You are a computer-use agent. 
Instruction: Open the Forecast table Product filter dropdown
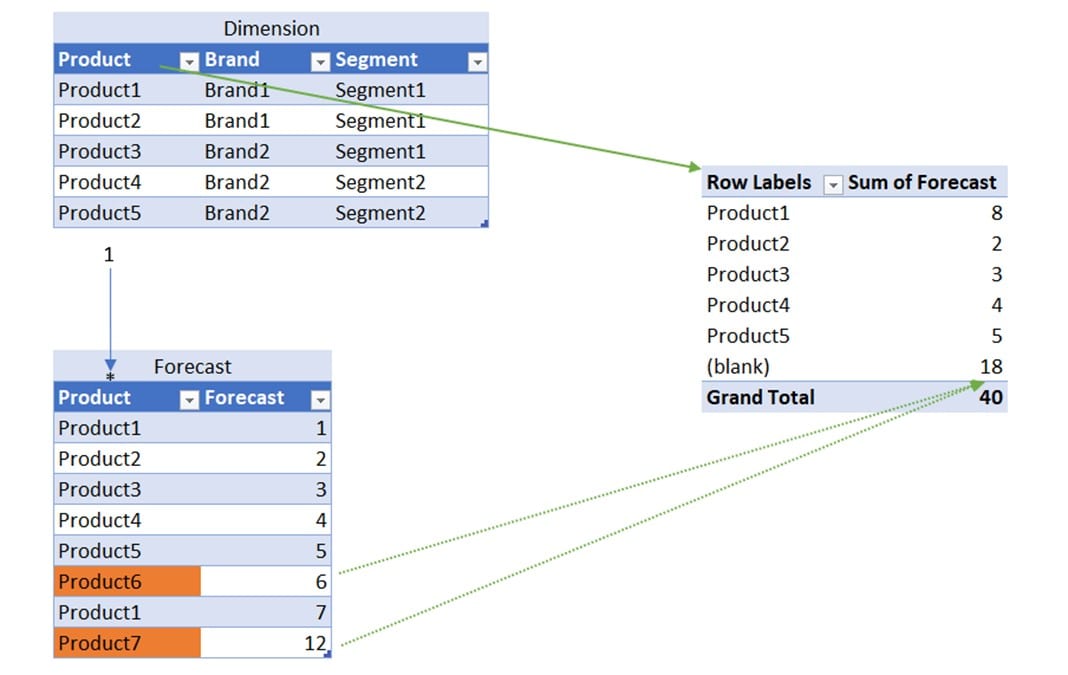(x=189, y=400)
